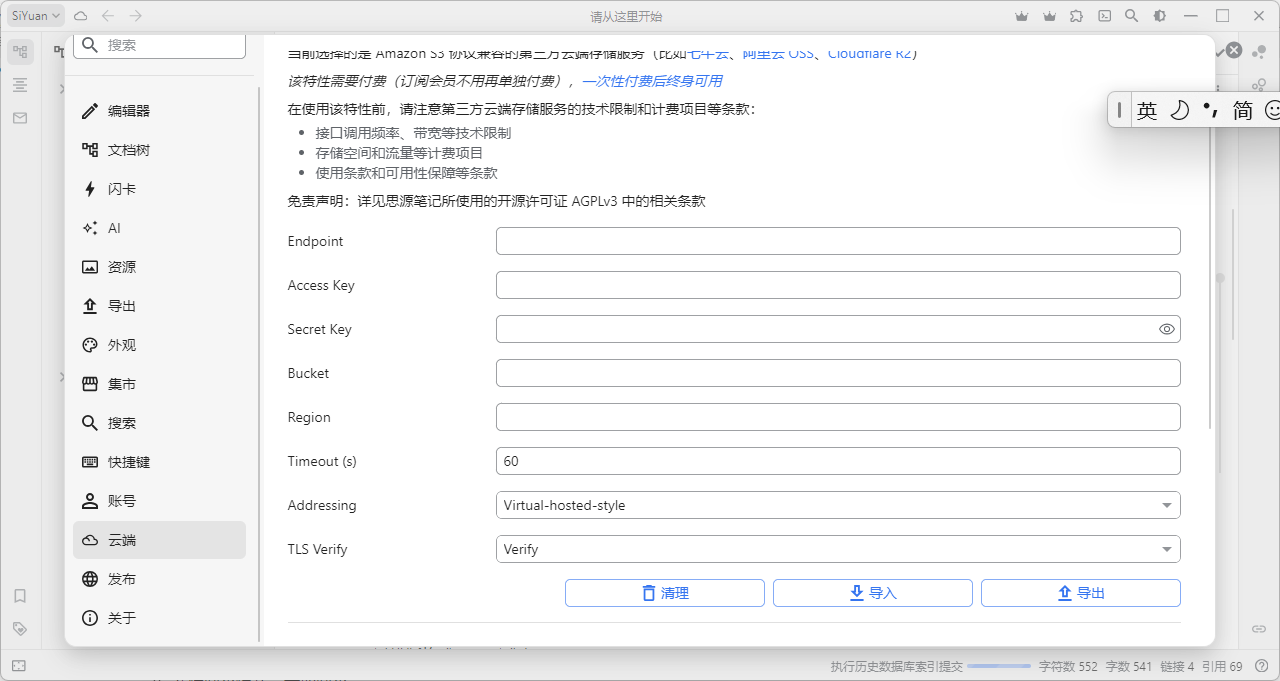The image size is (1280, 681).
Task: Select the 云端 cloud tab
Action: 159,540
